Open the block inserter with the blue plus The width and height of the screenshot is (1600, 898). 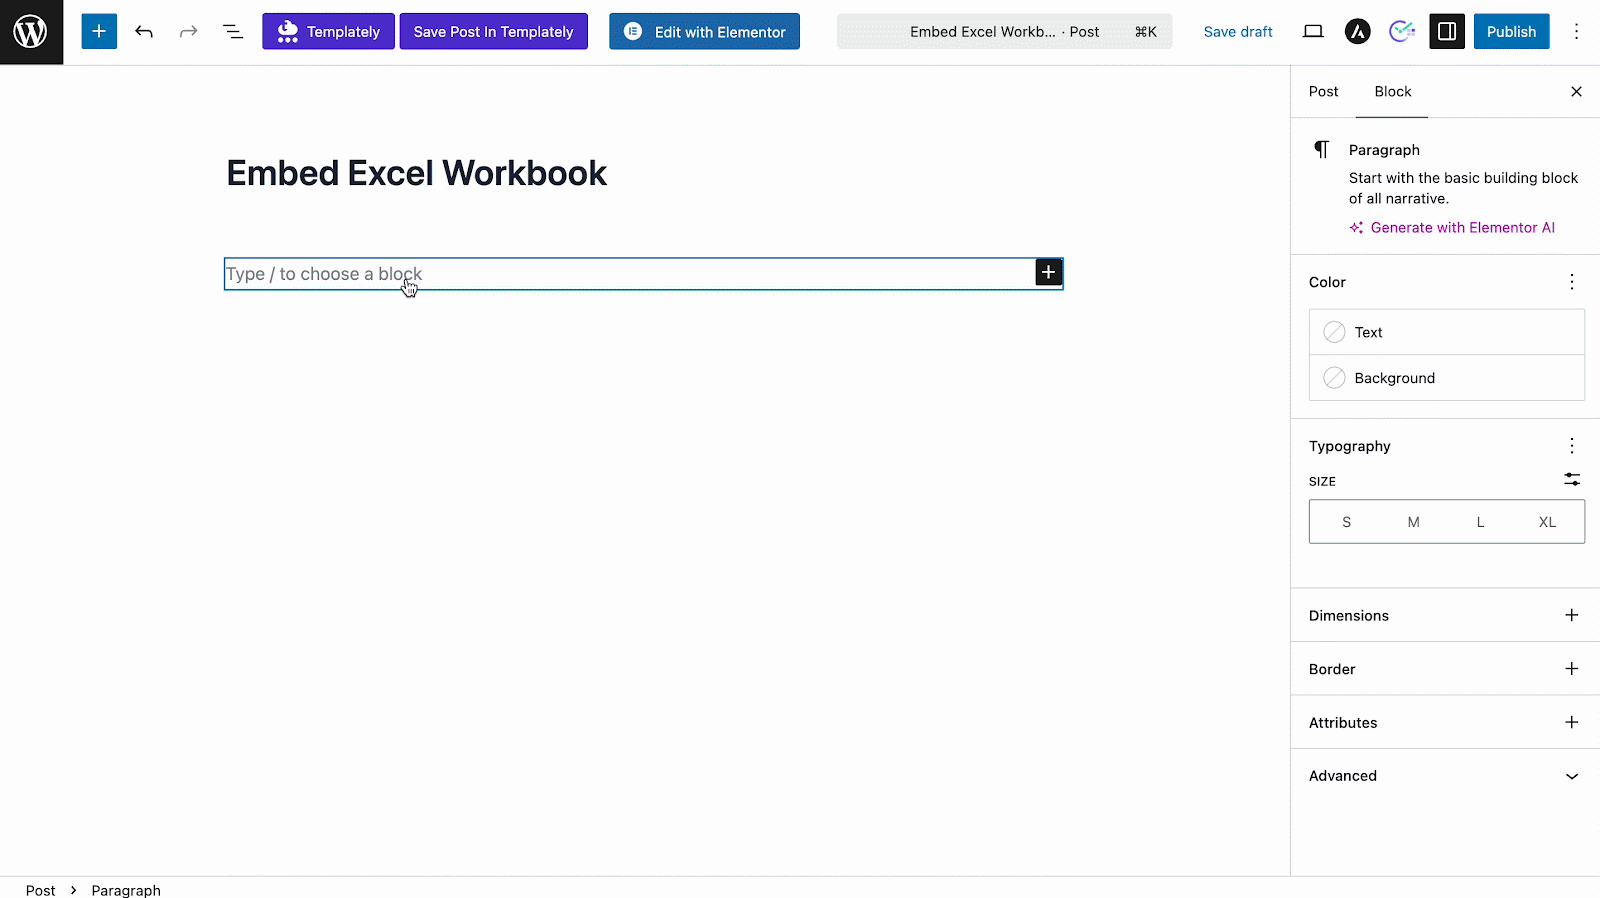99,32
